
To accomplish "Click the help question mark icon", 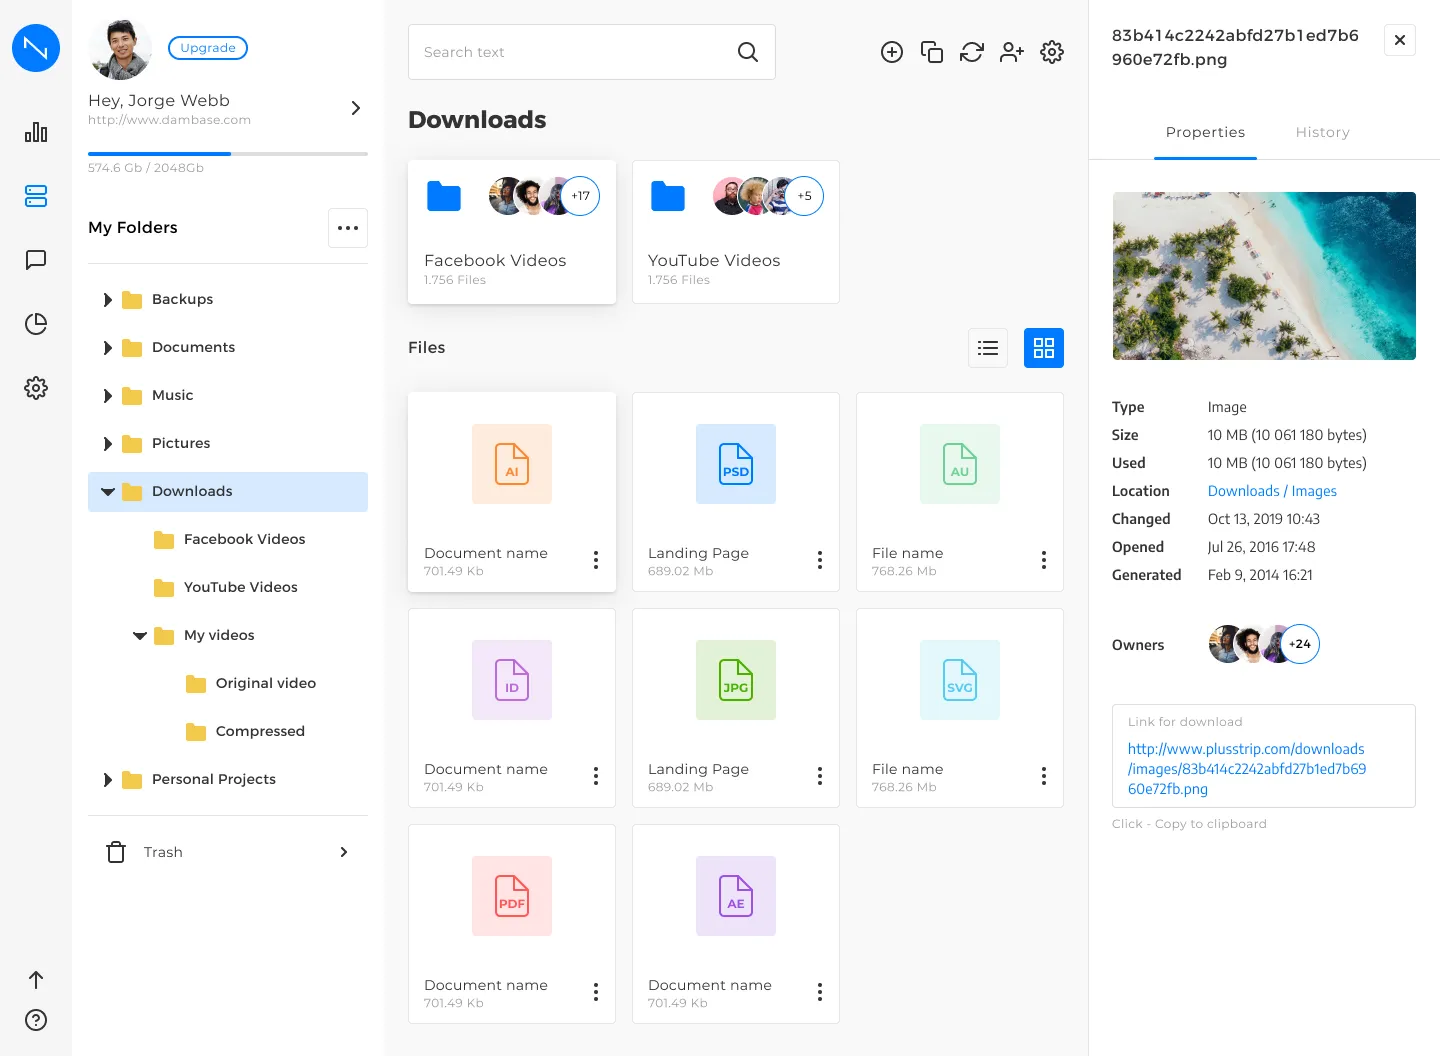I will click(36, 1020).
